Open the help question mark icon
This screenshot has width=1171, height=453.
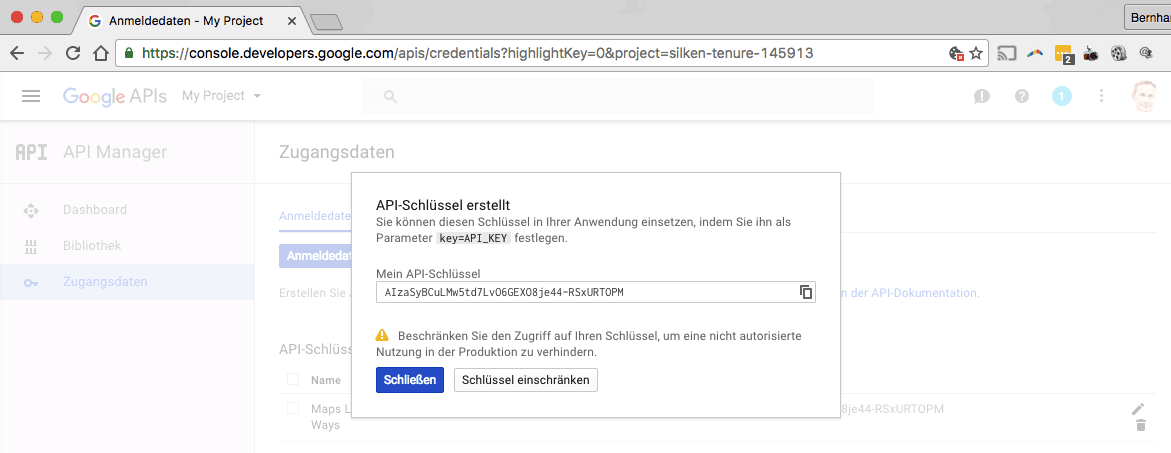coord(1022,96)
